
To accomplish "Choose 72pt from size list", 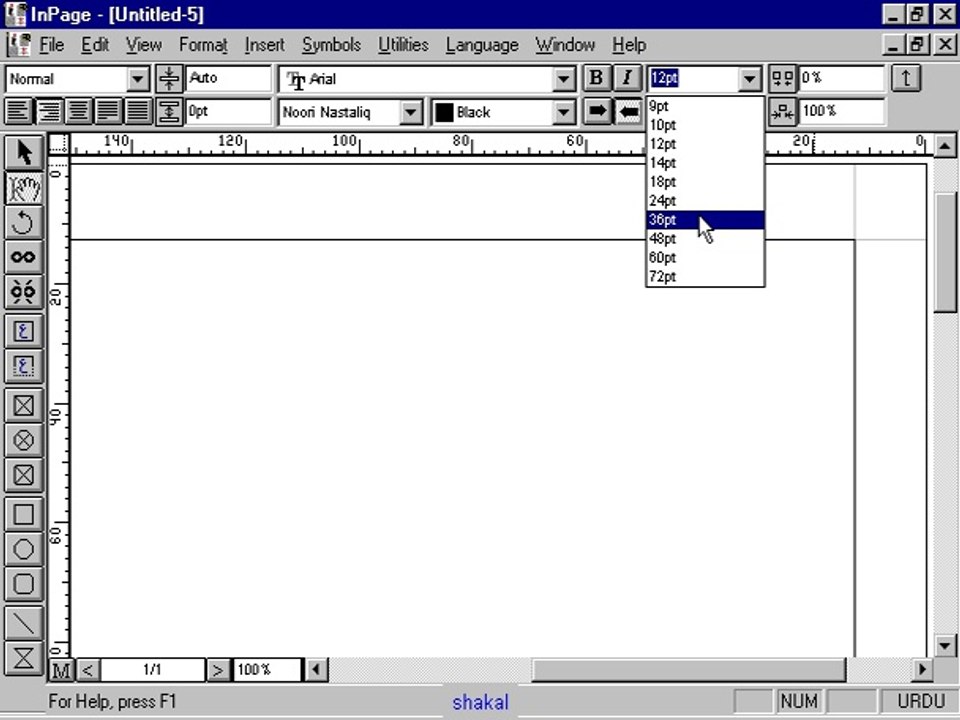I will [705, 277].
